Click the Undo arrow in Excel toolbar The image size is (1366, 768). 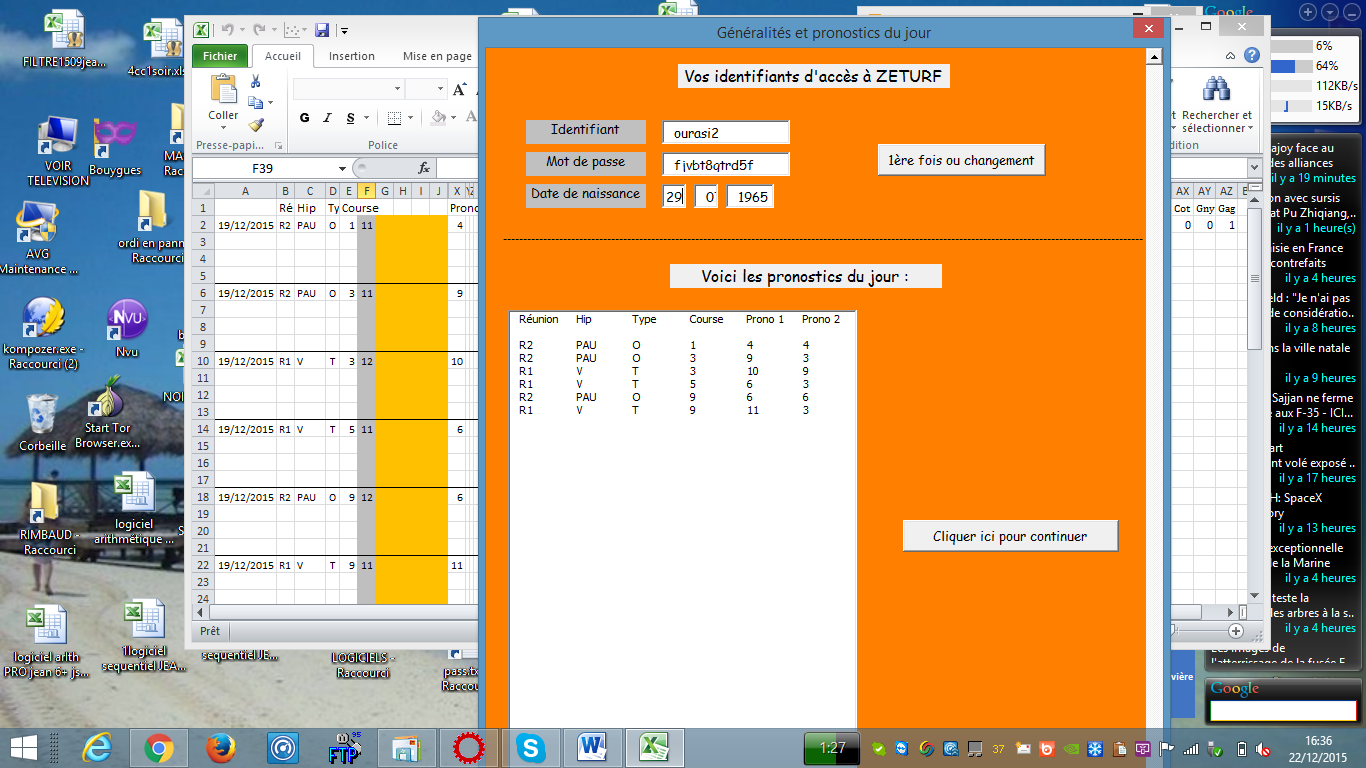click(x=227, y=30)
